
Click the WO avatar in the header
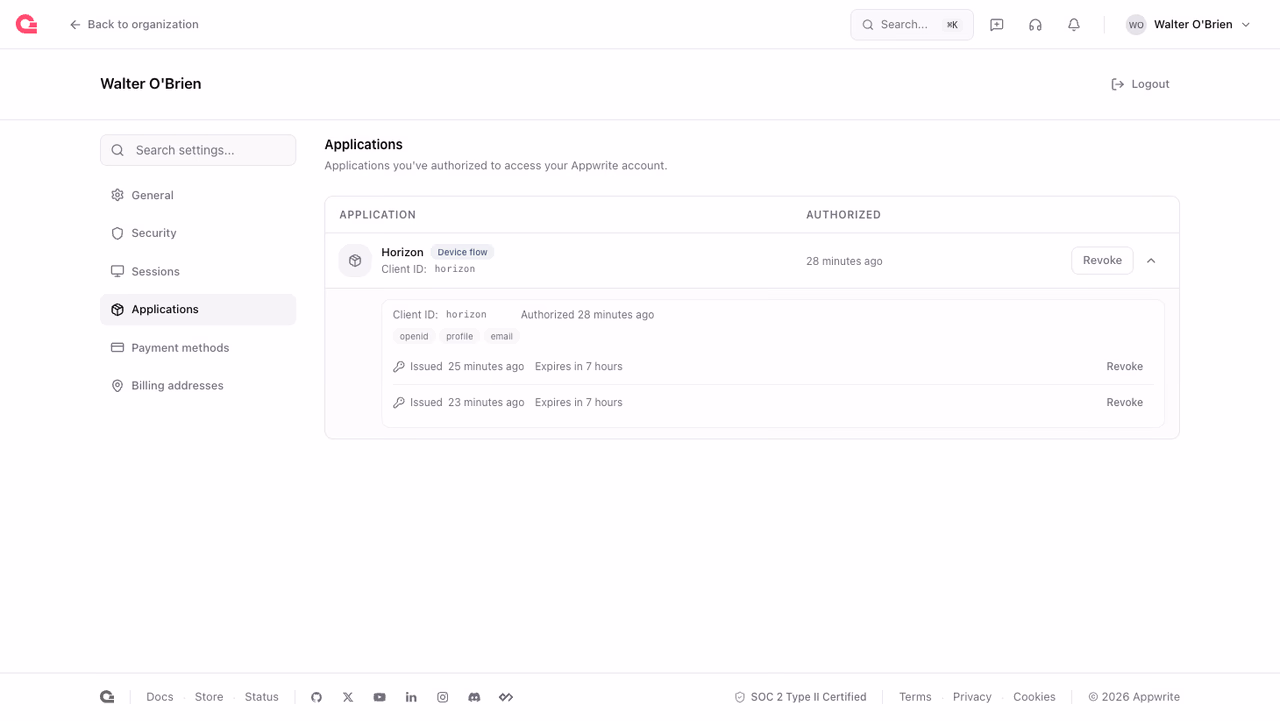click(1136, 25)
